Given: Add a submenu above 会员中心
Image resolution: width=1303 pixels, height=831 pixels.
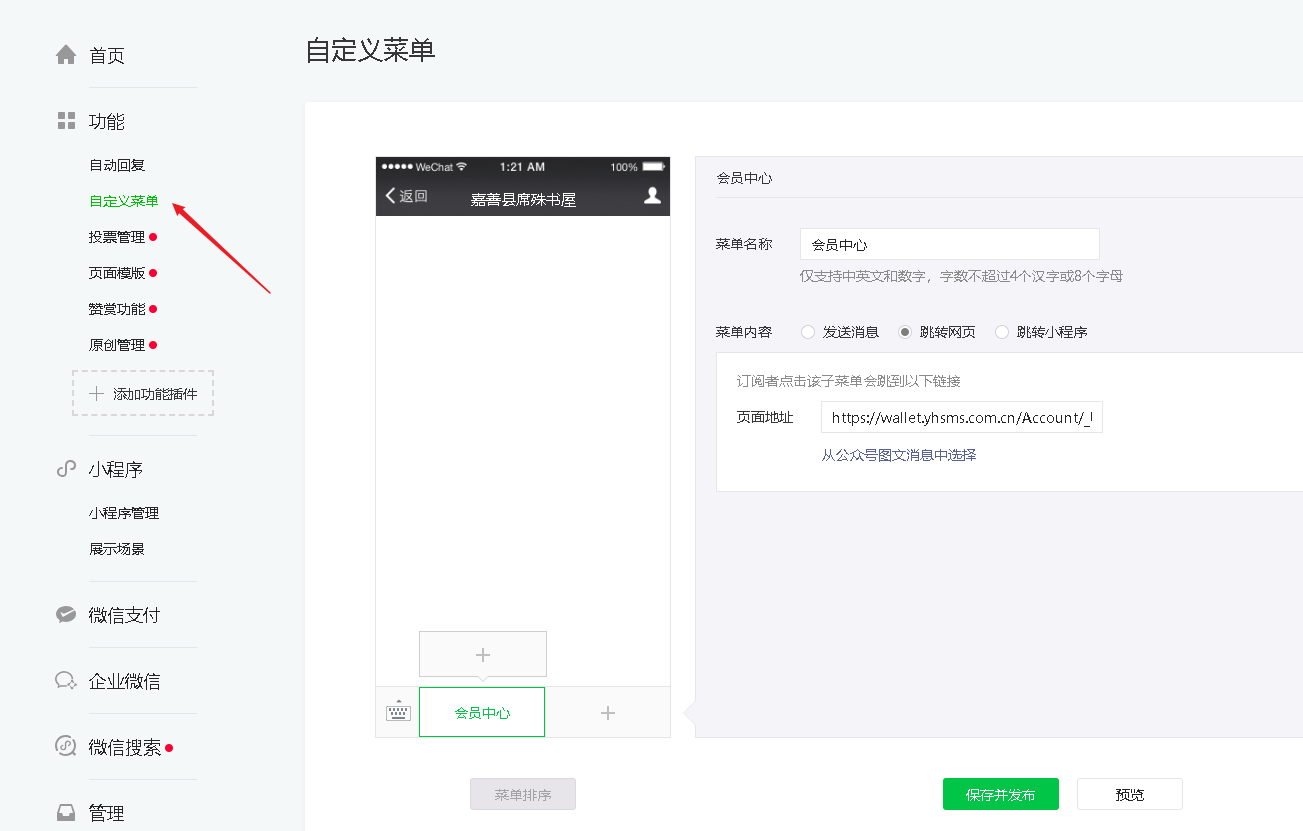Looking at the screenshot, I should pyautogui.click(x=483, y=655).
